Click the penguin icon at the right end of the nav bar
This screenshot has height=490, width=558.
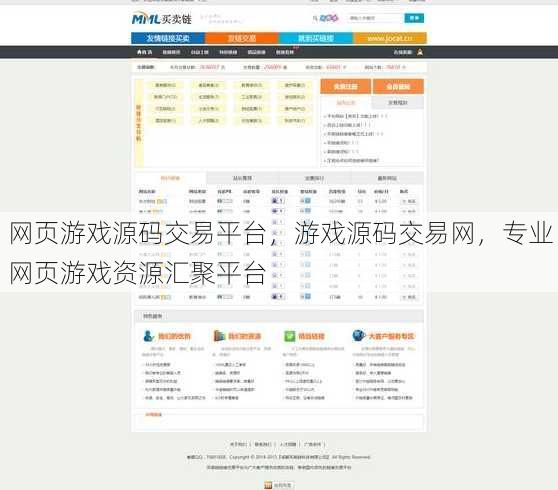(x=420, y=52)
